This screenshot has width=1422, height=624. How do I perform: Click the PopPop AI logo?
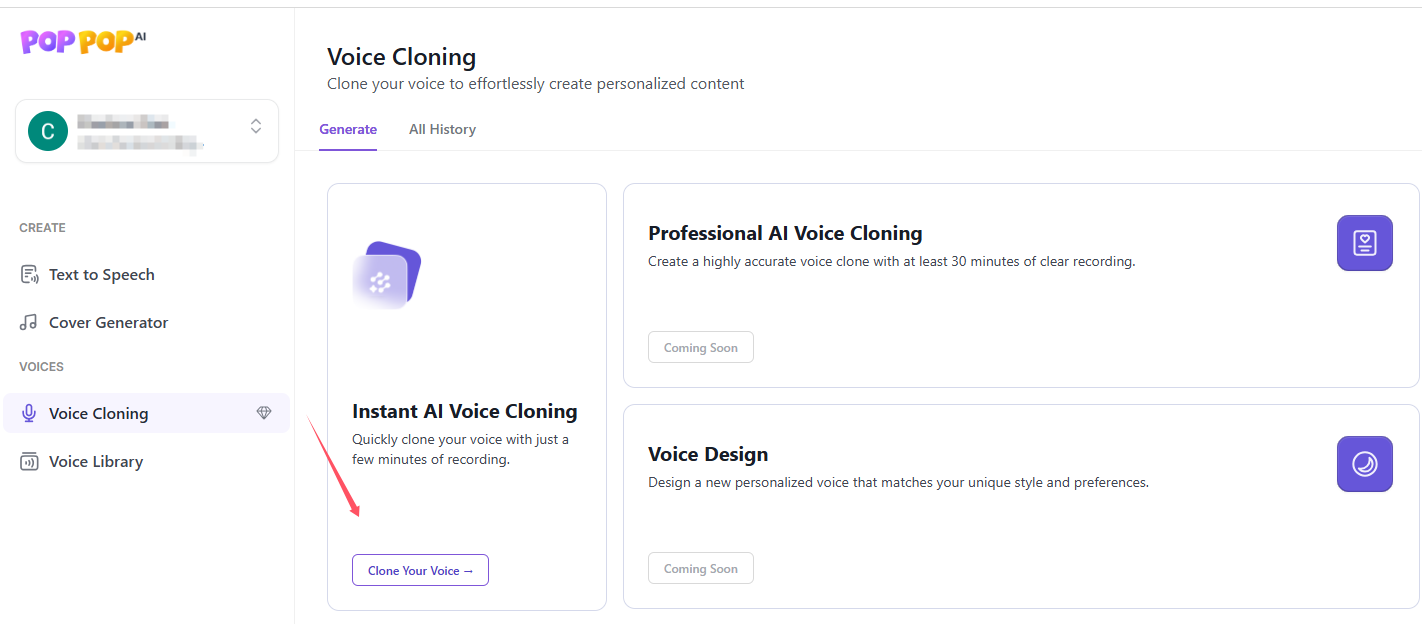pos(83,41)
